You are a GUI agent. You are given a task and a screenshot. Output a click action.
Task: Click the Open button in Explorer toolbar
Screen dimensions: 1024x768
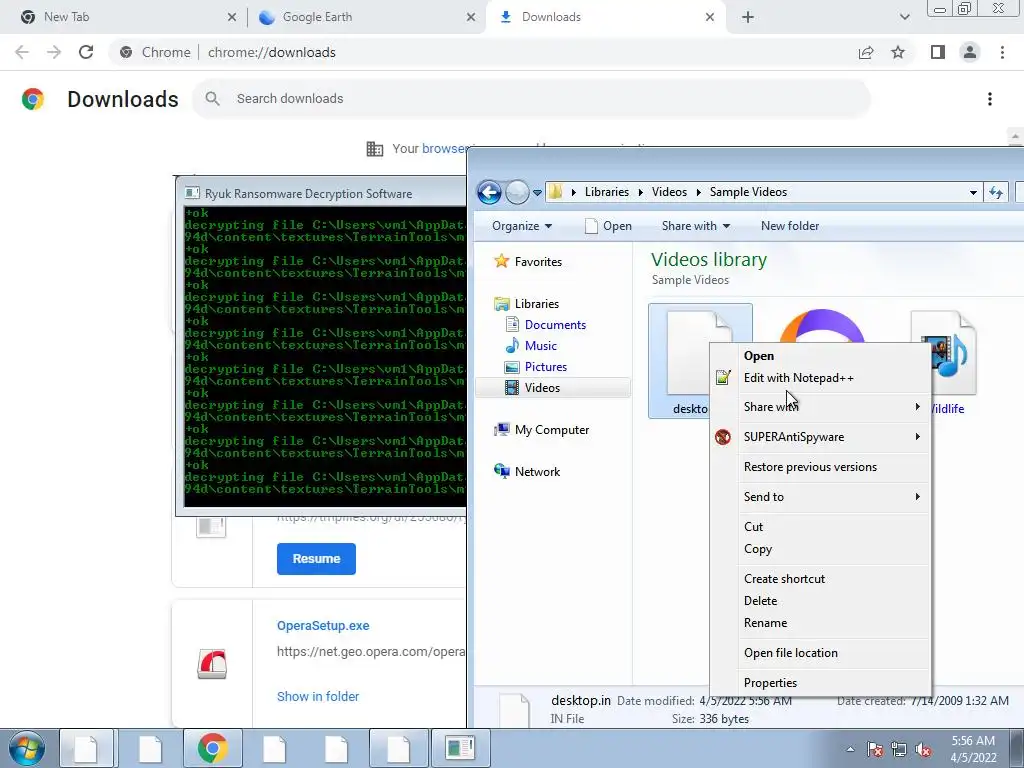(608, 226)
